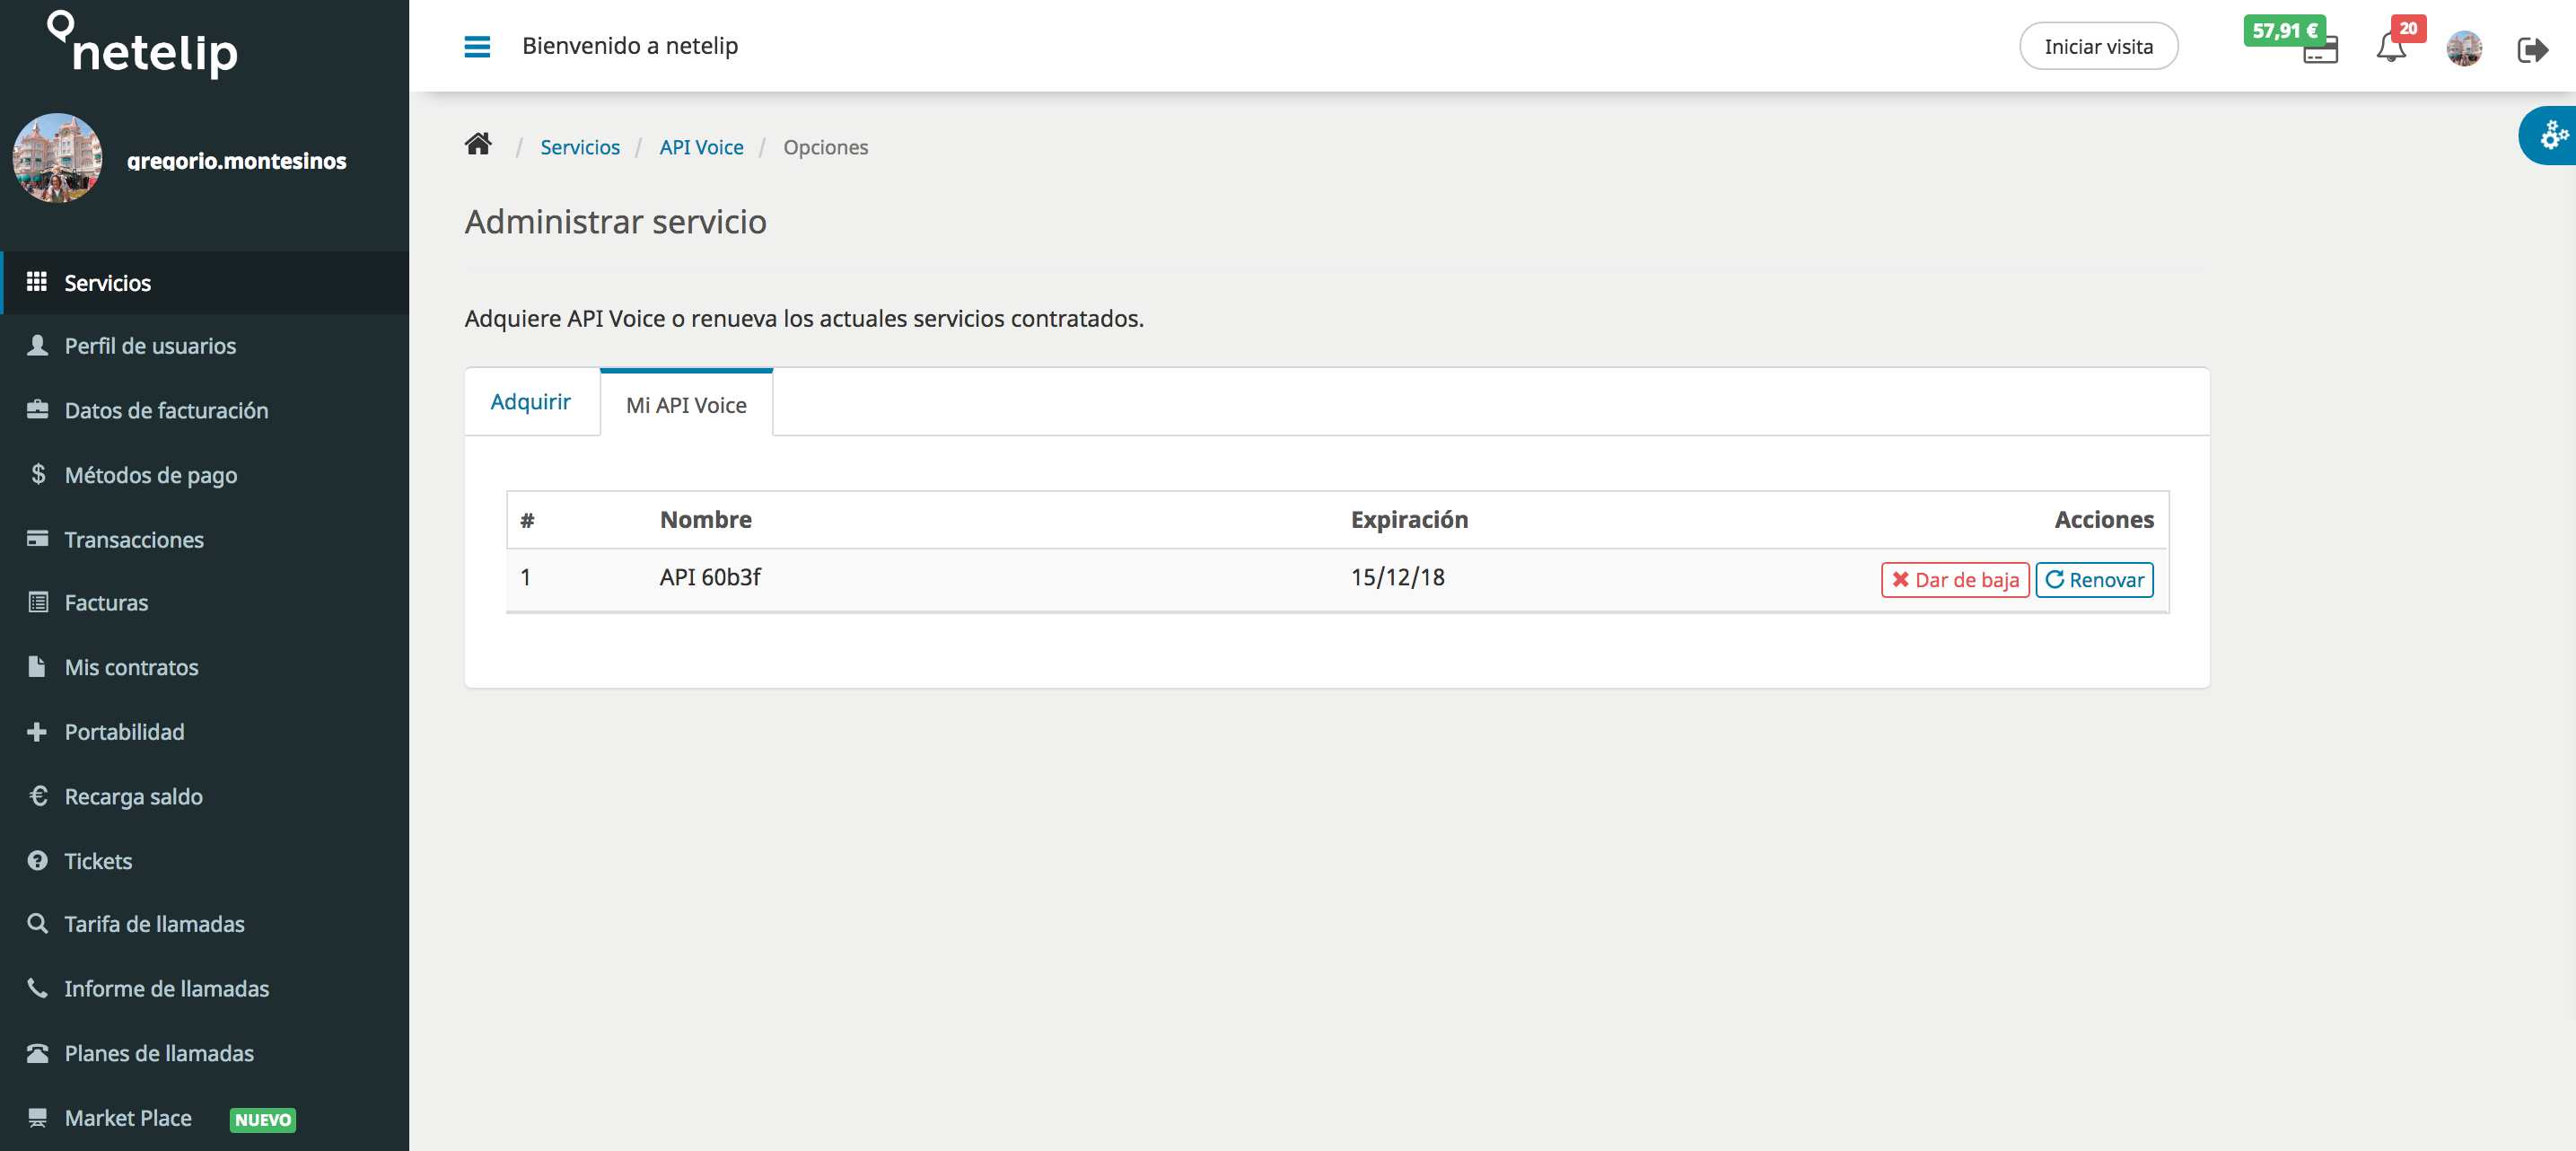
Task: Click the Servicios sidebar icon
Action: [x=36, y=281]
